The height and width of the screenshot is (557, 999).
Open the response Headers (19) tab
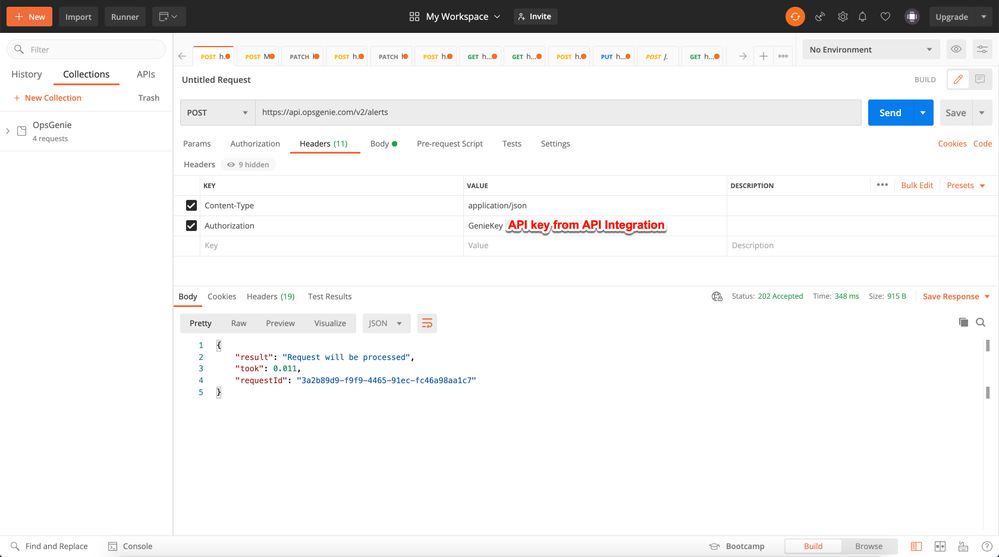click(x=271, y=296)
